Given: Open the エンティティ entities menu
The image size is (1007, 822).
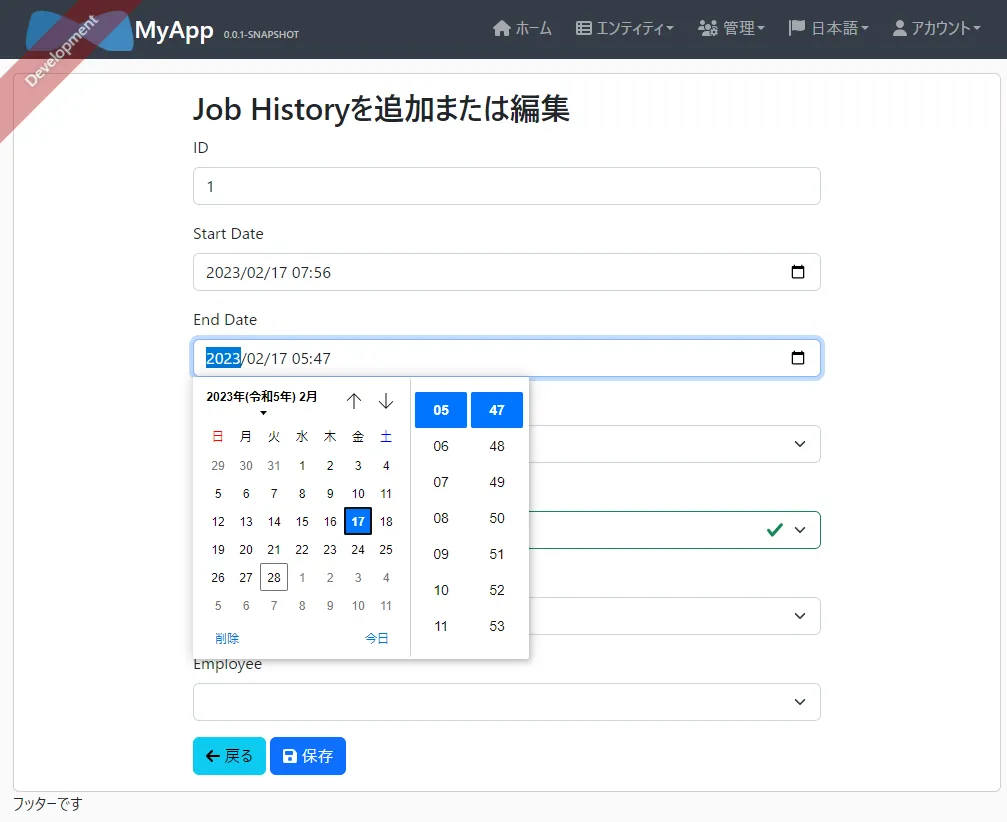Looking at the screenshot, I should 624,28.
